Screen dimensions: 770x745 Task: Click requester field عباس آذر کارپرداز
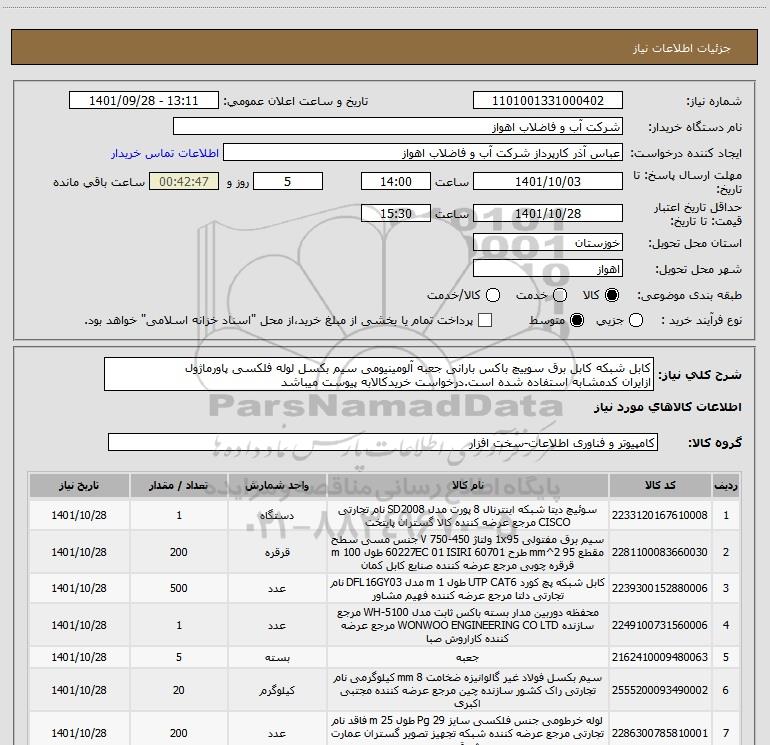423,153
